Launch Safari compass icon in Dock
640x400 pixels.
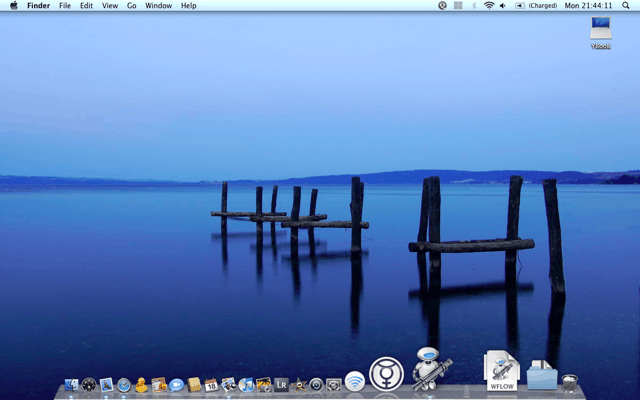coord(124,384)
